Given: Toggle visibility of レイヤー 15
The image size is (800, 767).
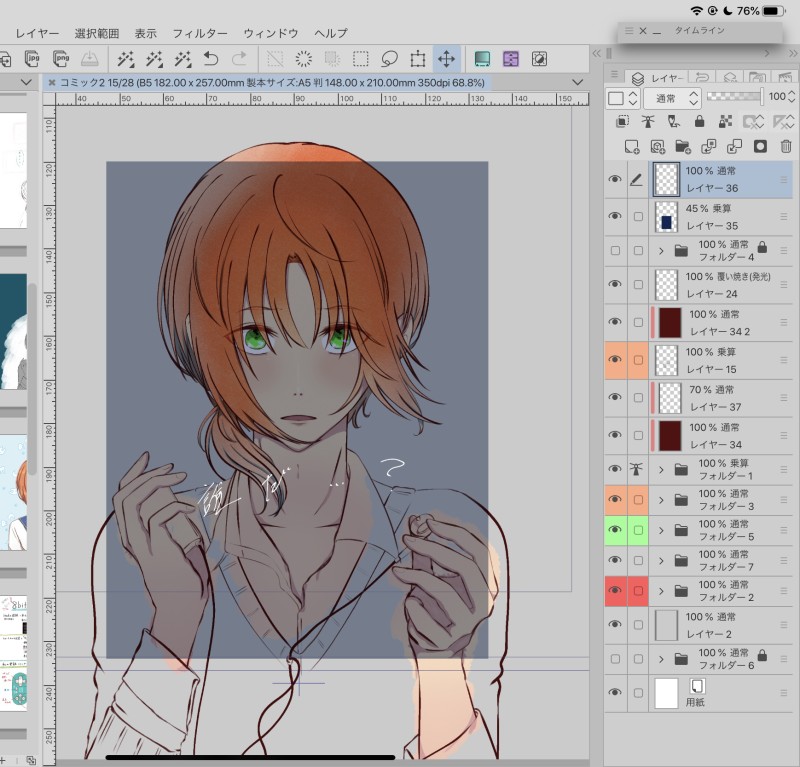Looking at the screenshot, I should coord(615,360).
